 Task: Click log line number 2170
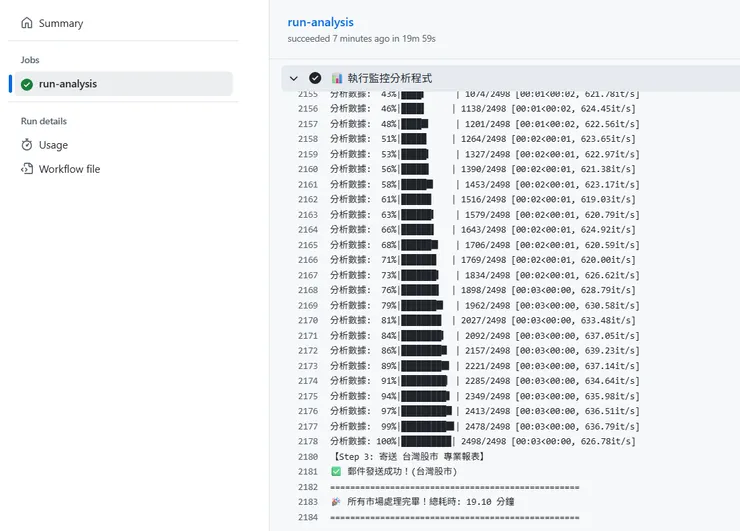308,320
